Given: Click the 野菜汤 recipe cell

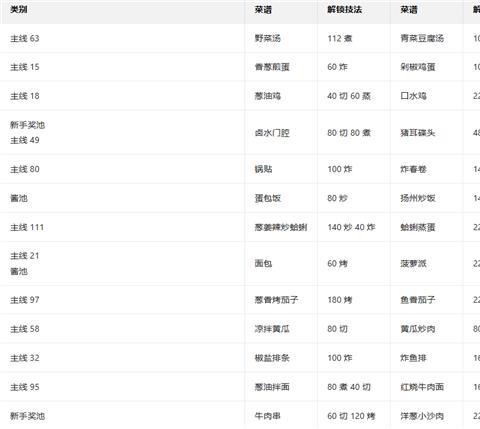Looking at the screenshot, I should (281, 38).
